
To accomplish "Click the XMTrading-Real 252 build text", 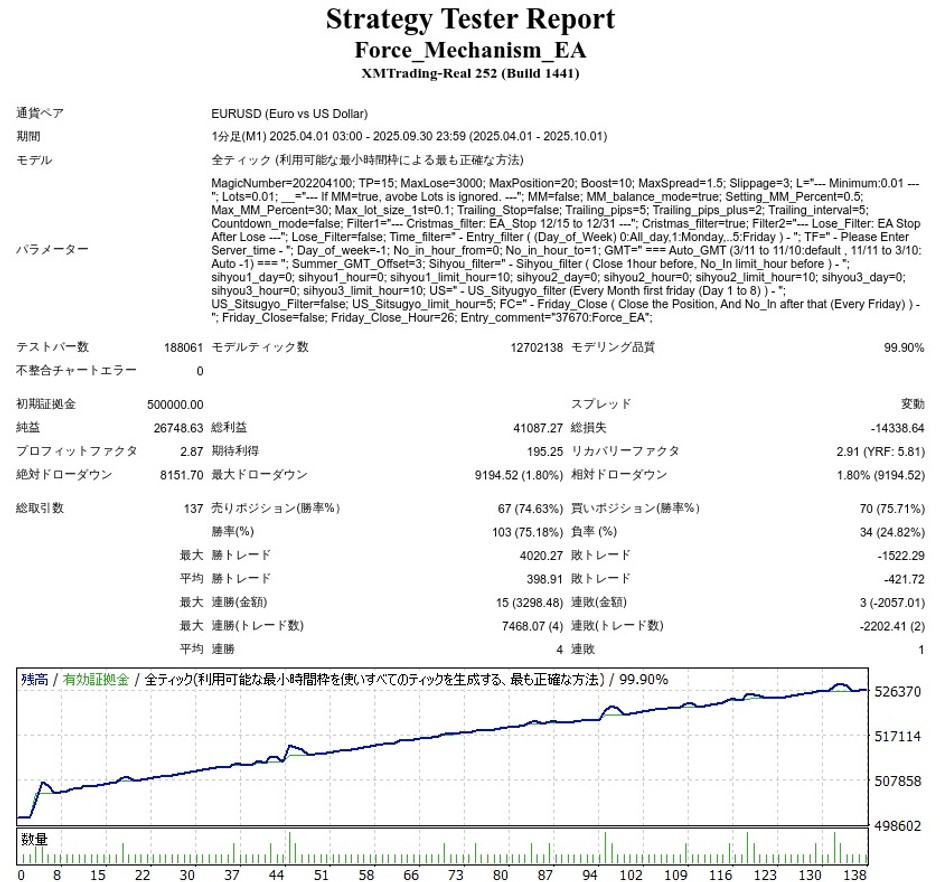I will [x=469, y=74].
